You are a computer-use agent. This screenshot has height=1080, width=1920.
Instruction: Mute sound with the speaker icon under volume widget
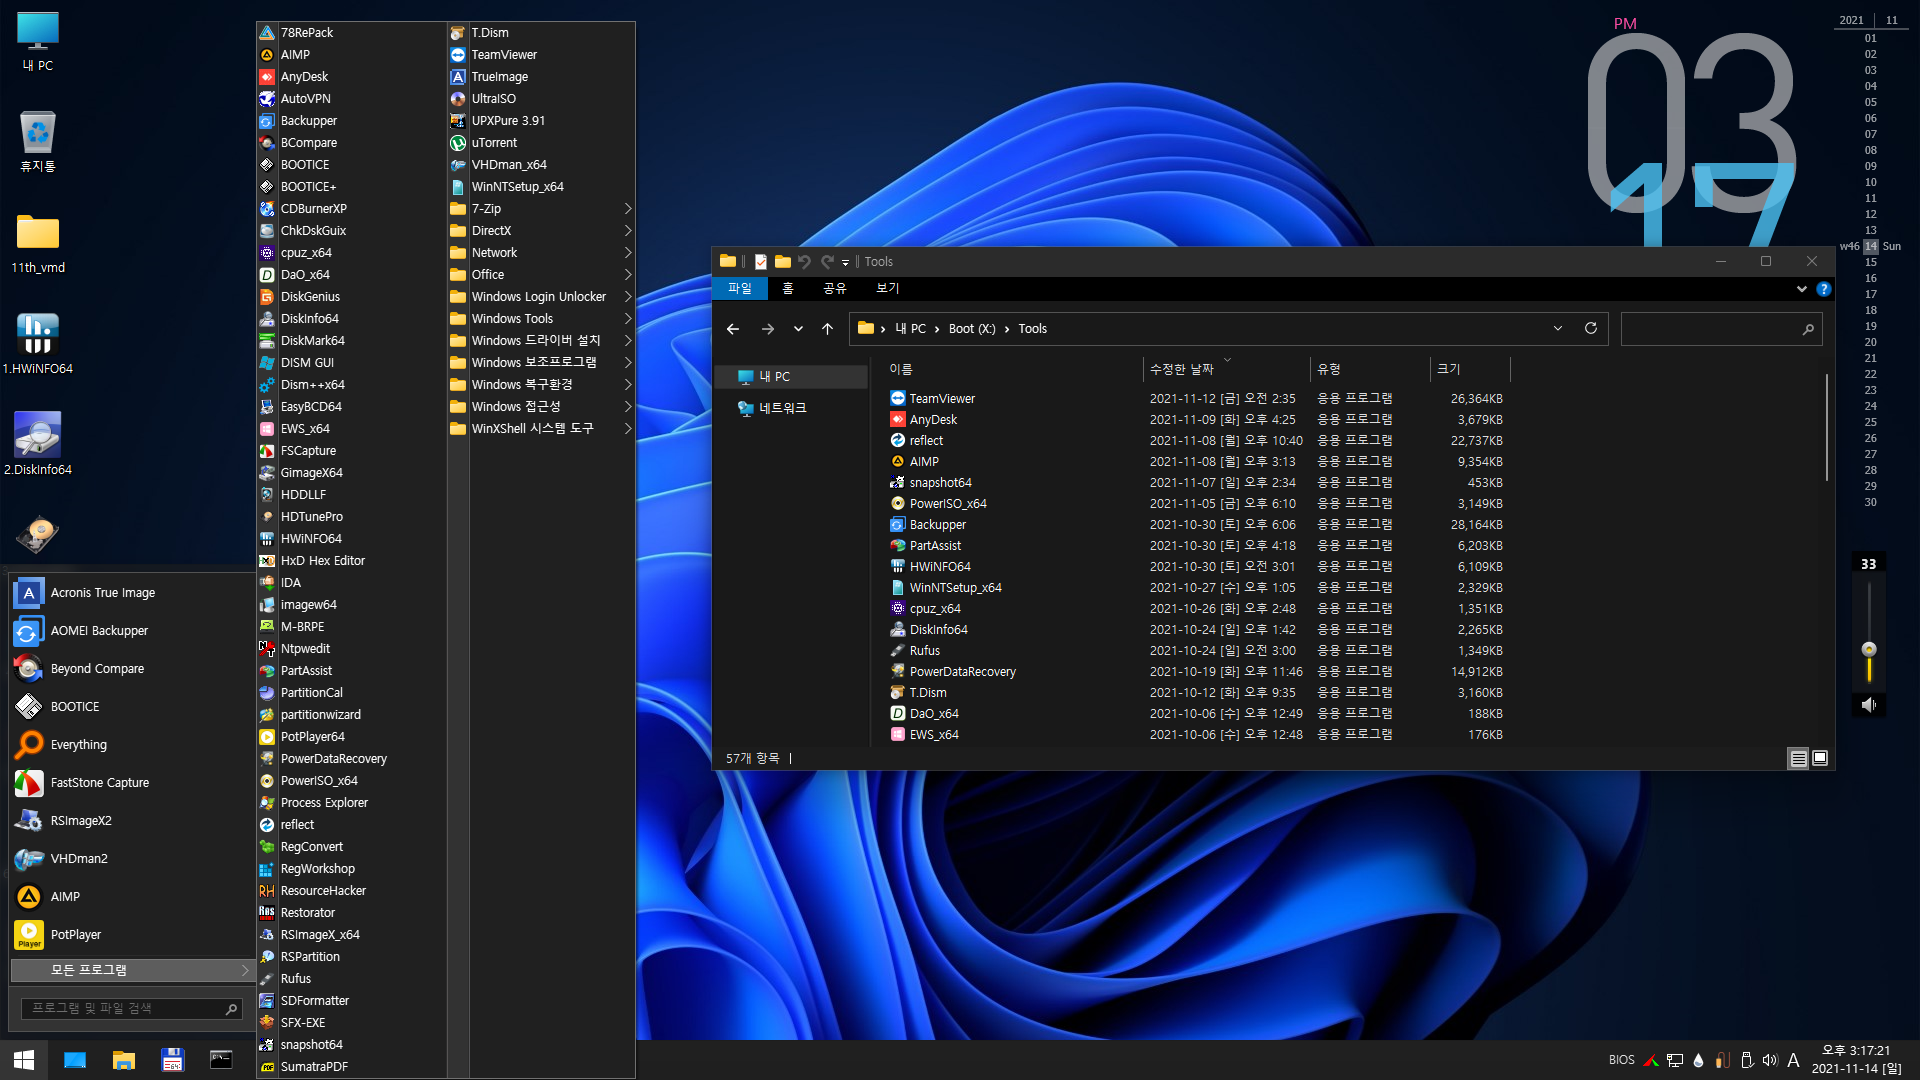tap(1868, 705)
